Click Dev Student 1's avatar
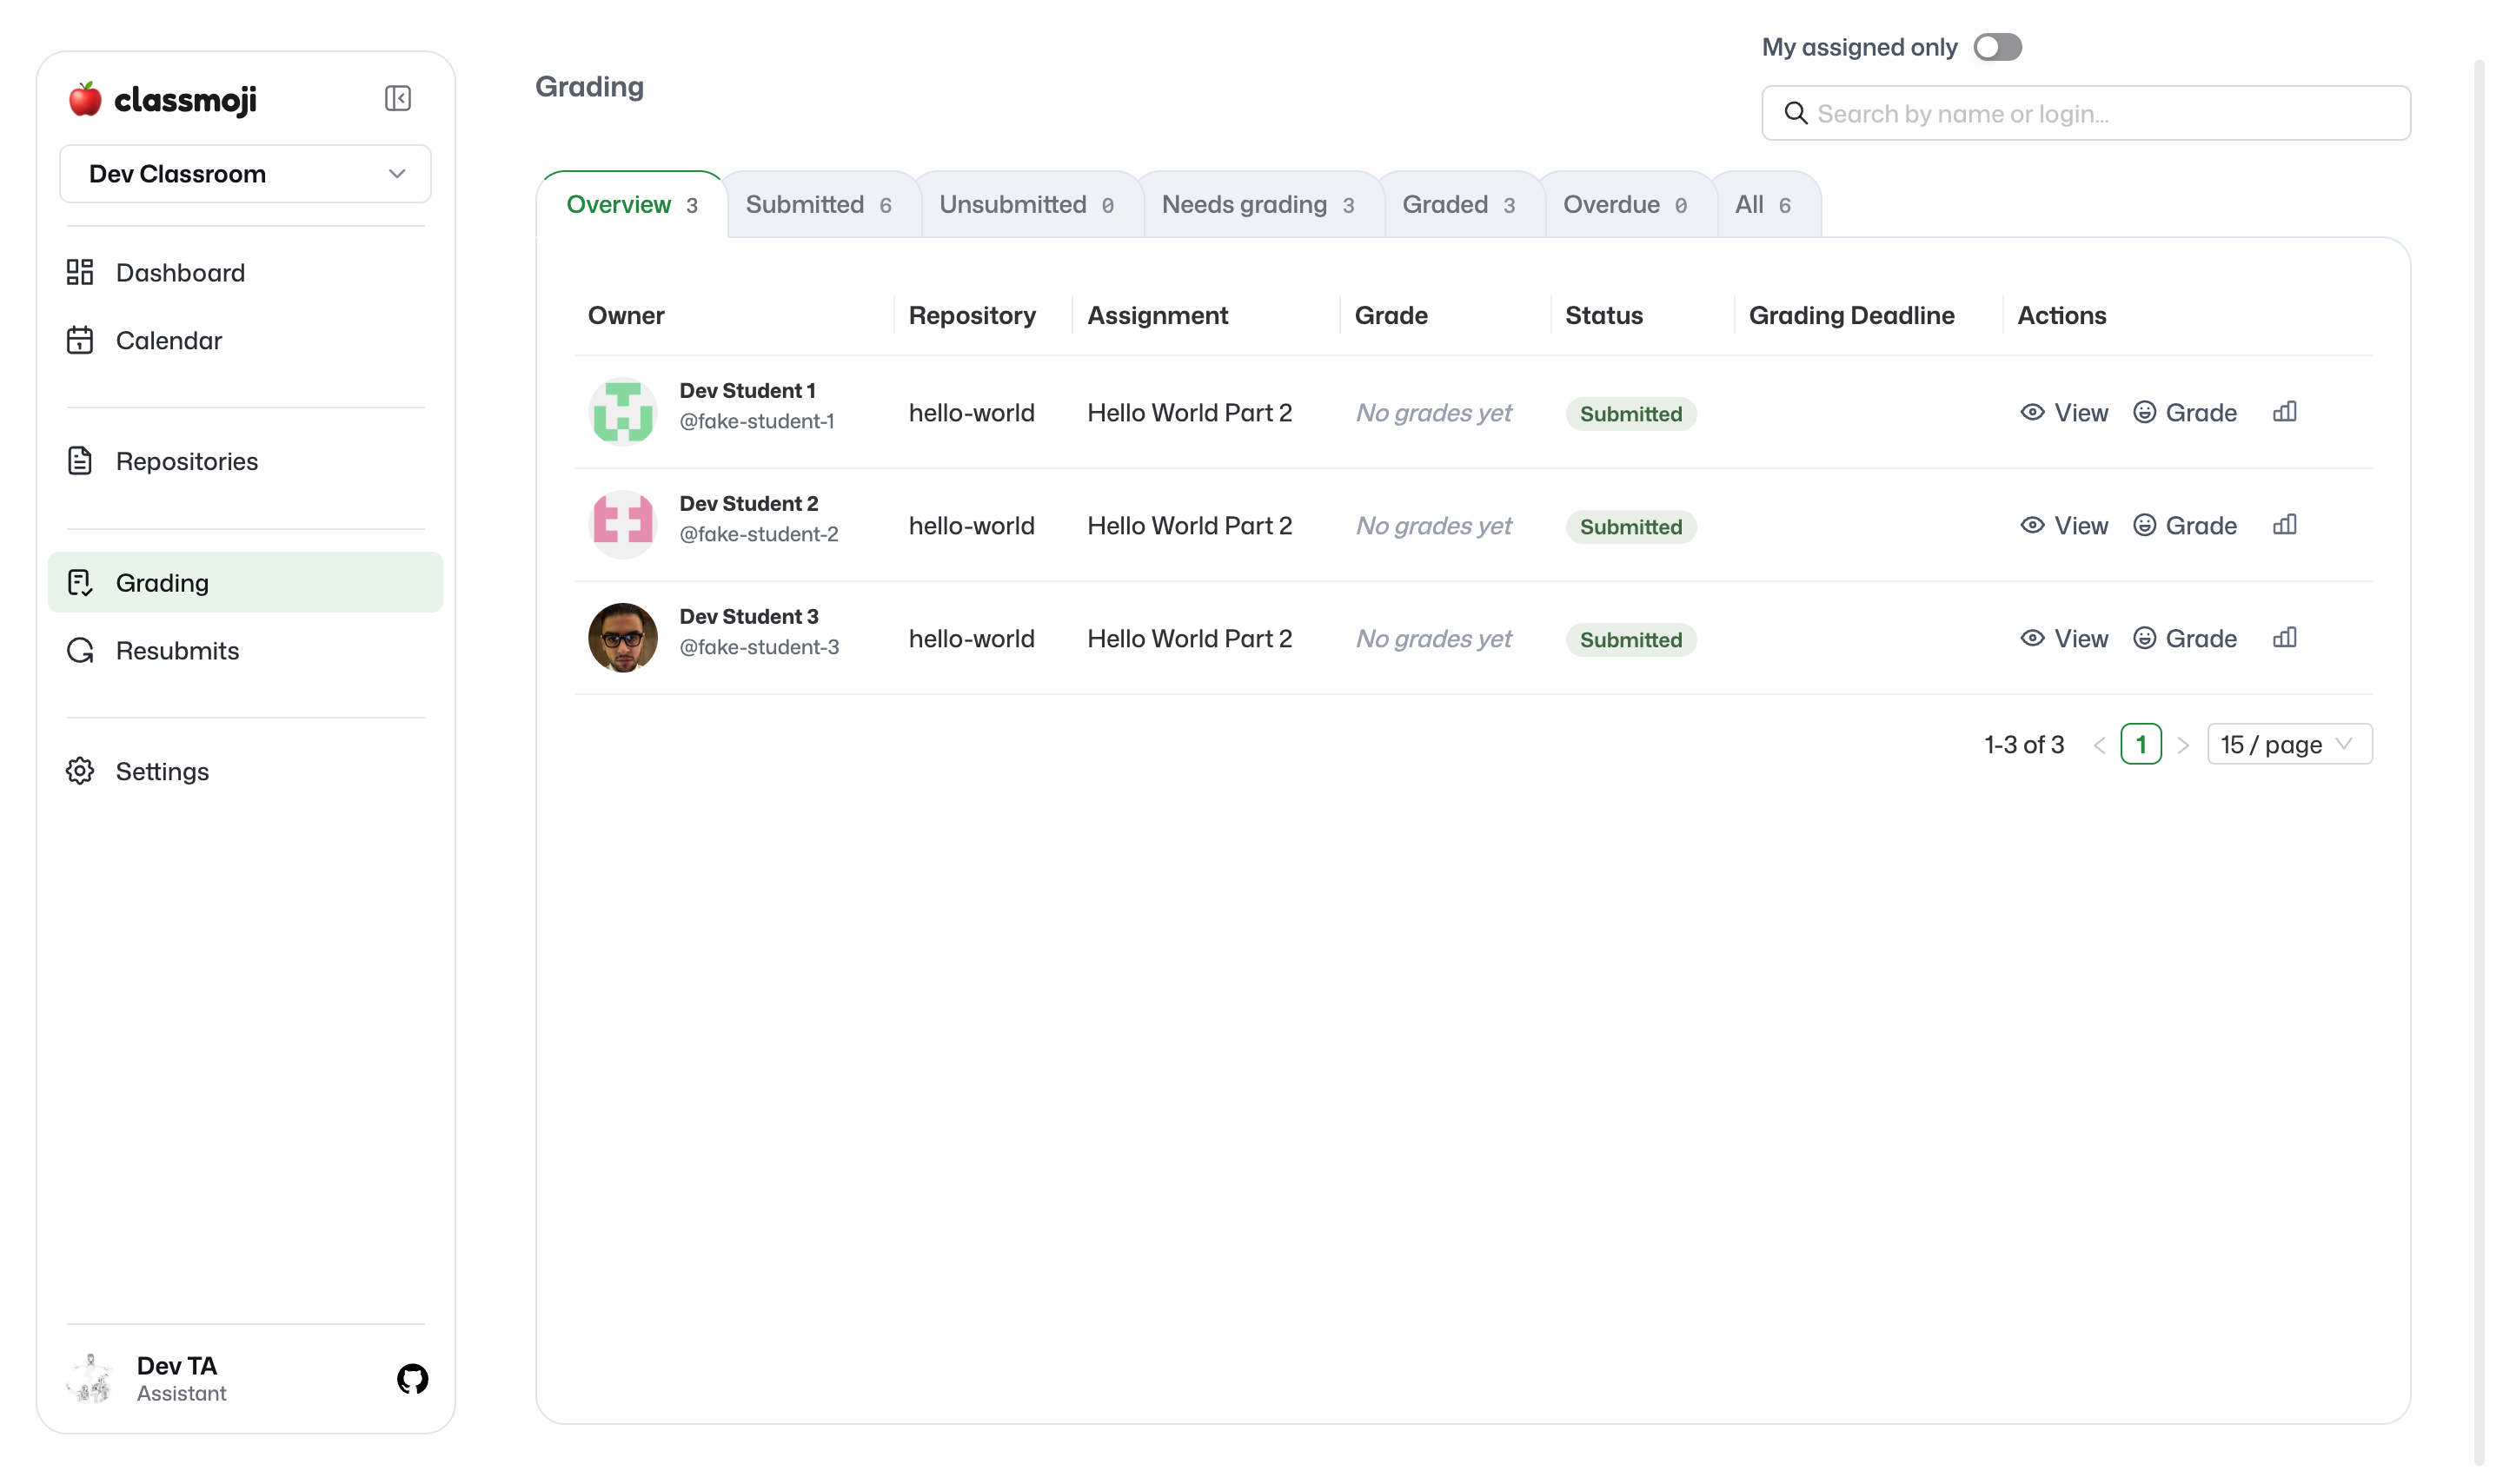This screenshot has width=2503, height=1484. 622,412
